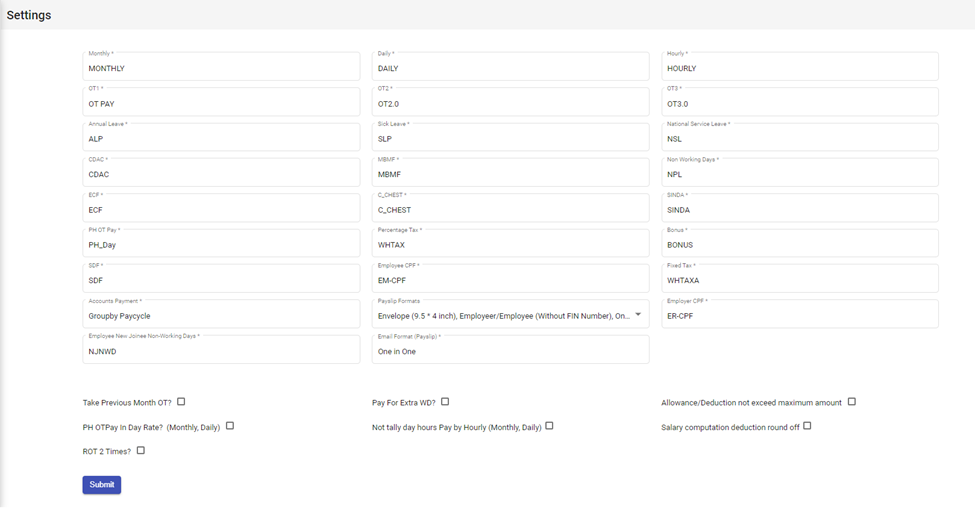
Task: Toggle PH OTPay In Day Rate checkbox
Action: tap(230, 426)
